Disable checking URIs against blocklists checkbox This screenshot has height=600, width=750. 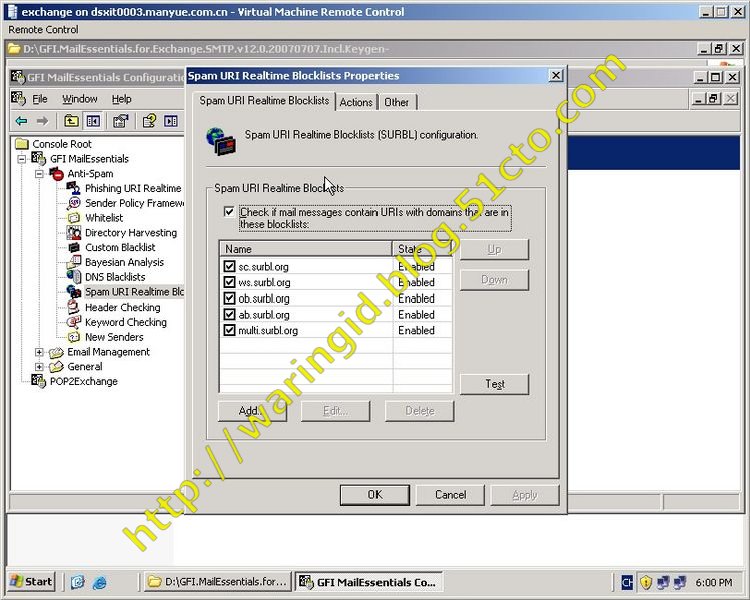tap(230, 212)
